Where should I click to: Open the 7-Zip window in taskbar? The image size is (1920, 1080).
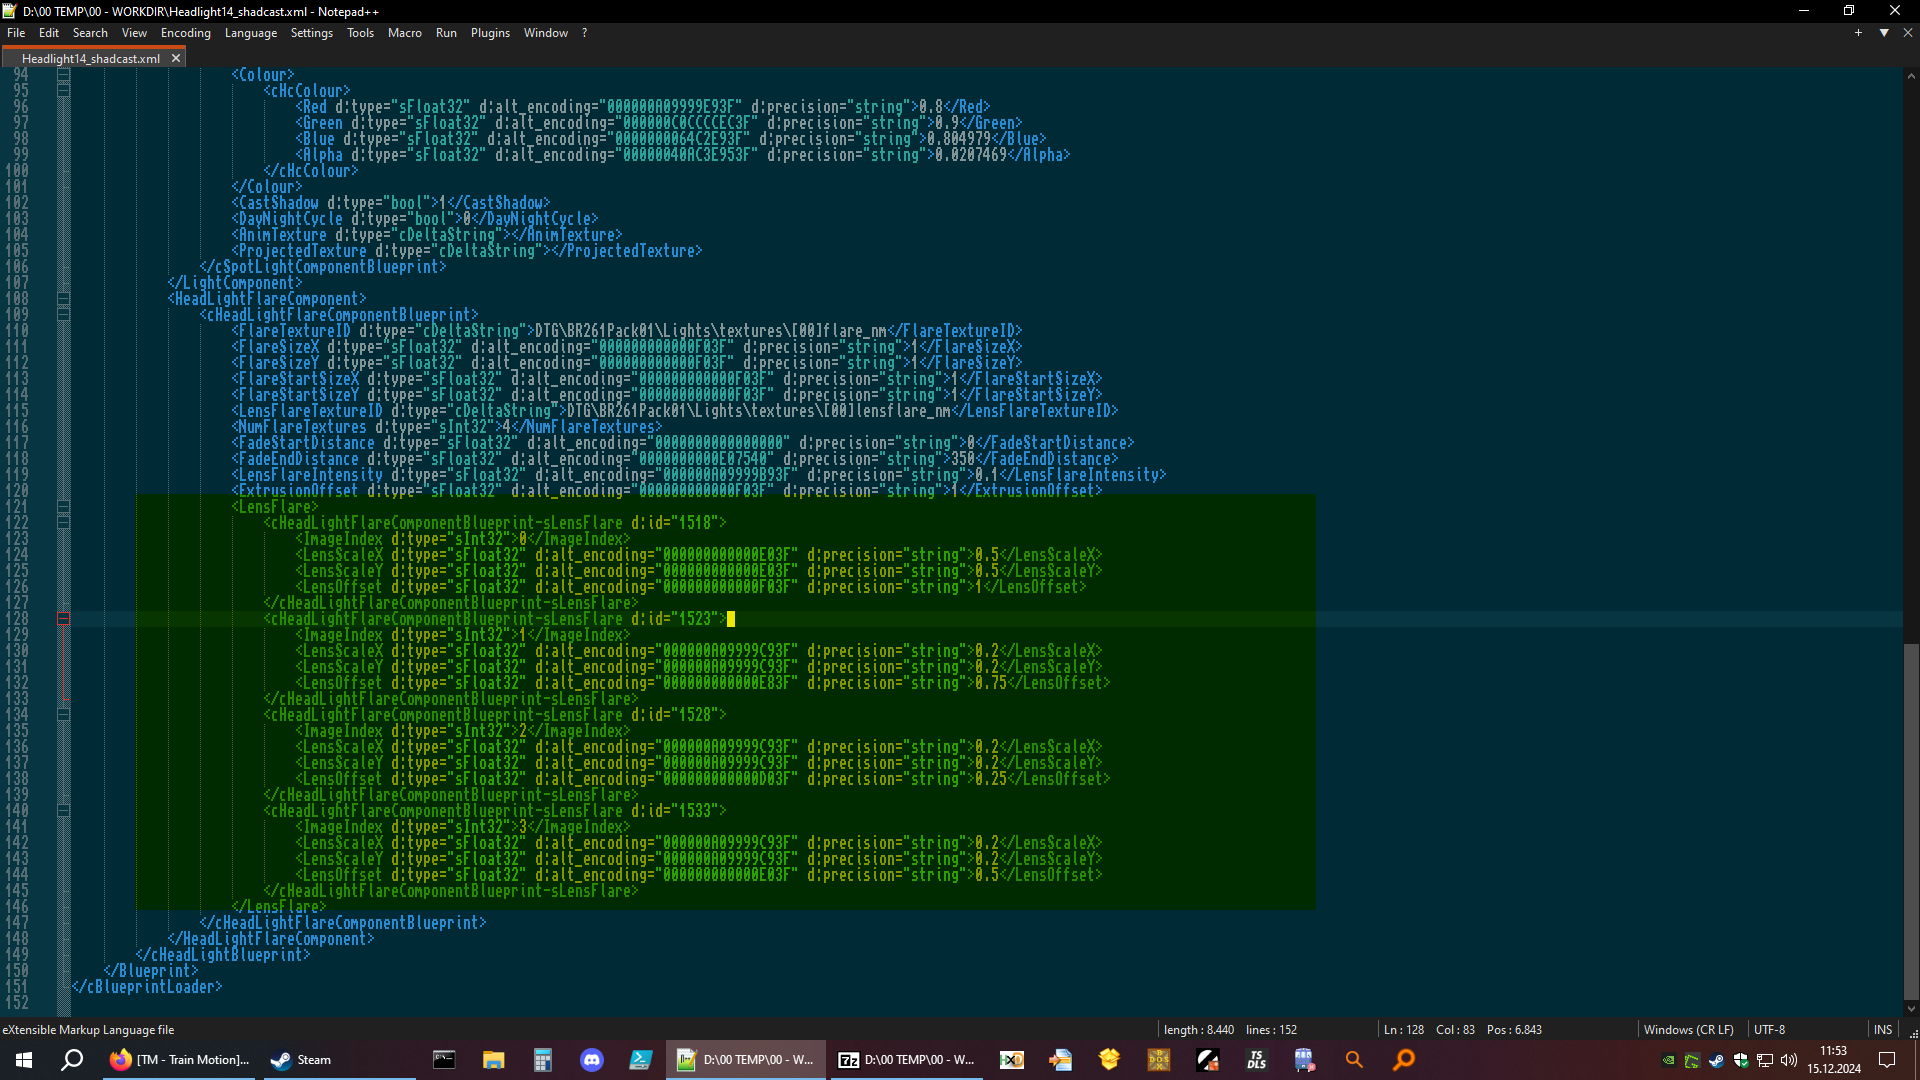coord(906,1060)
